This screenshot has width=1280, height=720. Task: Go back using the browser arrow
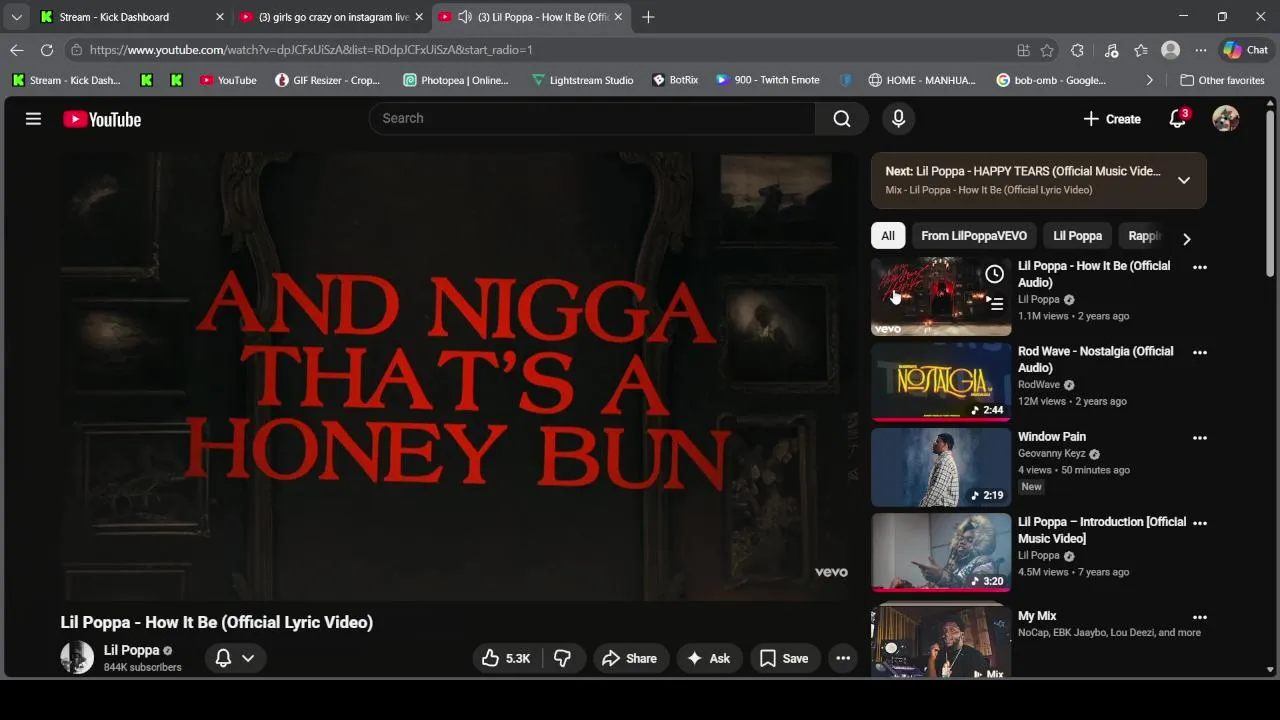pyautogui.click(x=17, y=50)
